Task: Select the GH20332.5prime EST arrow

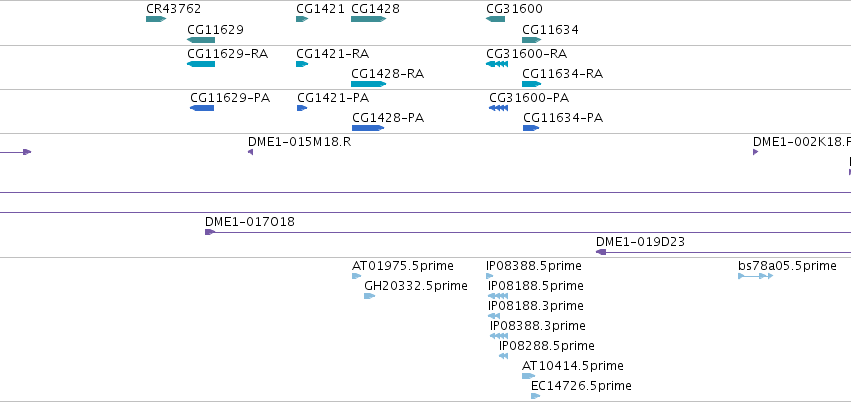Action: [370, 296]
